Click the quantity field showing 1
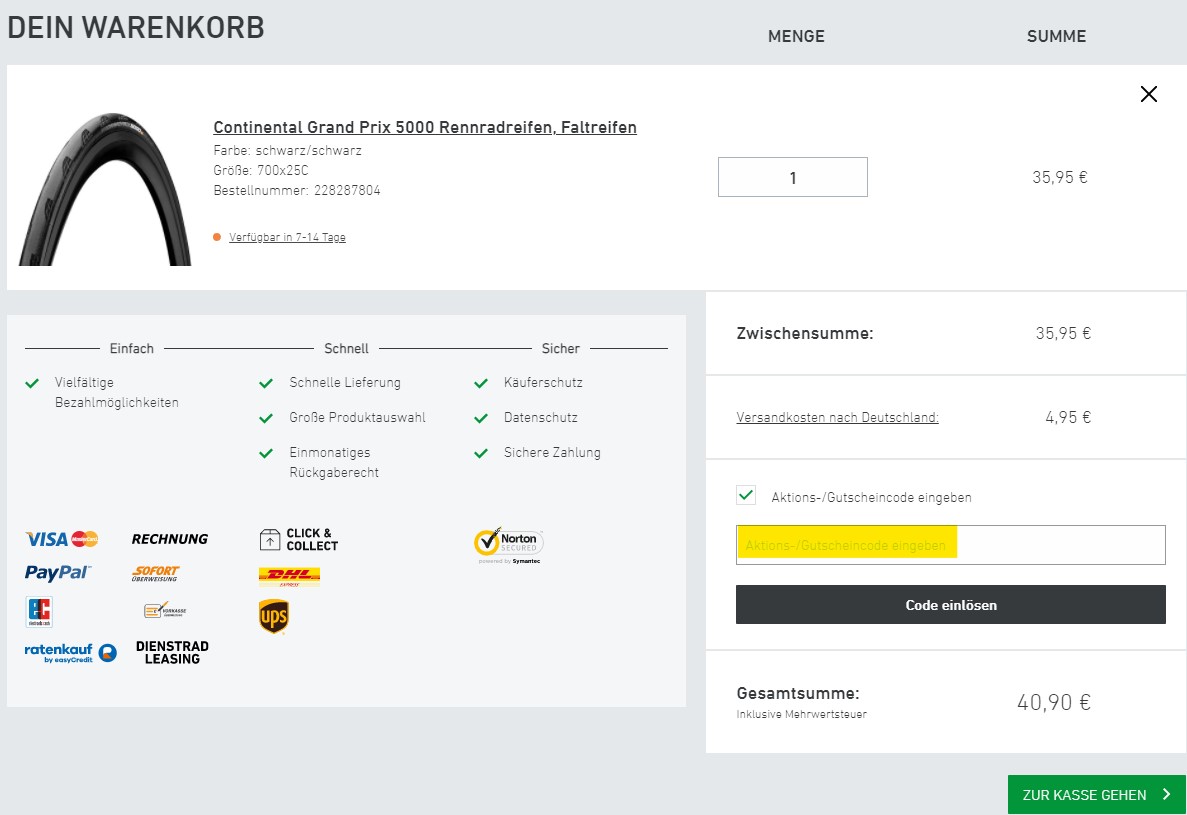The image size is (1187, 815). point(793,177)
